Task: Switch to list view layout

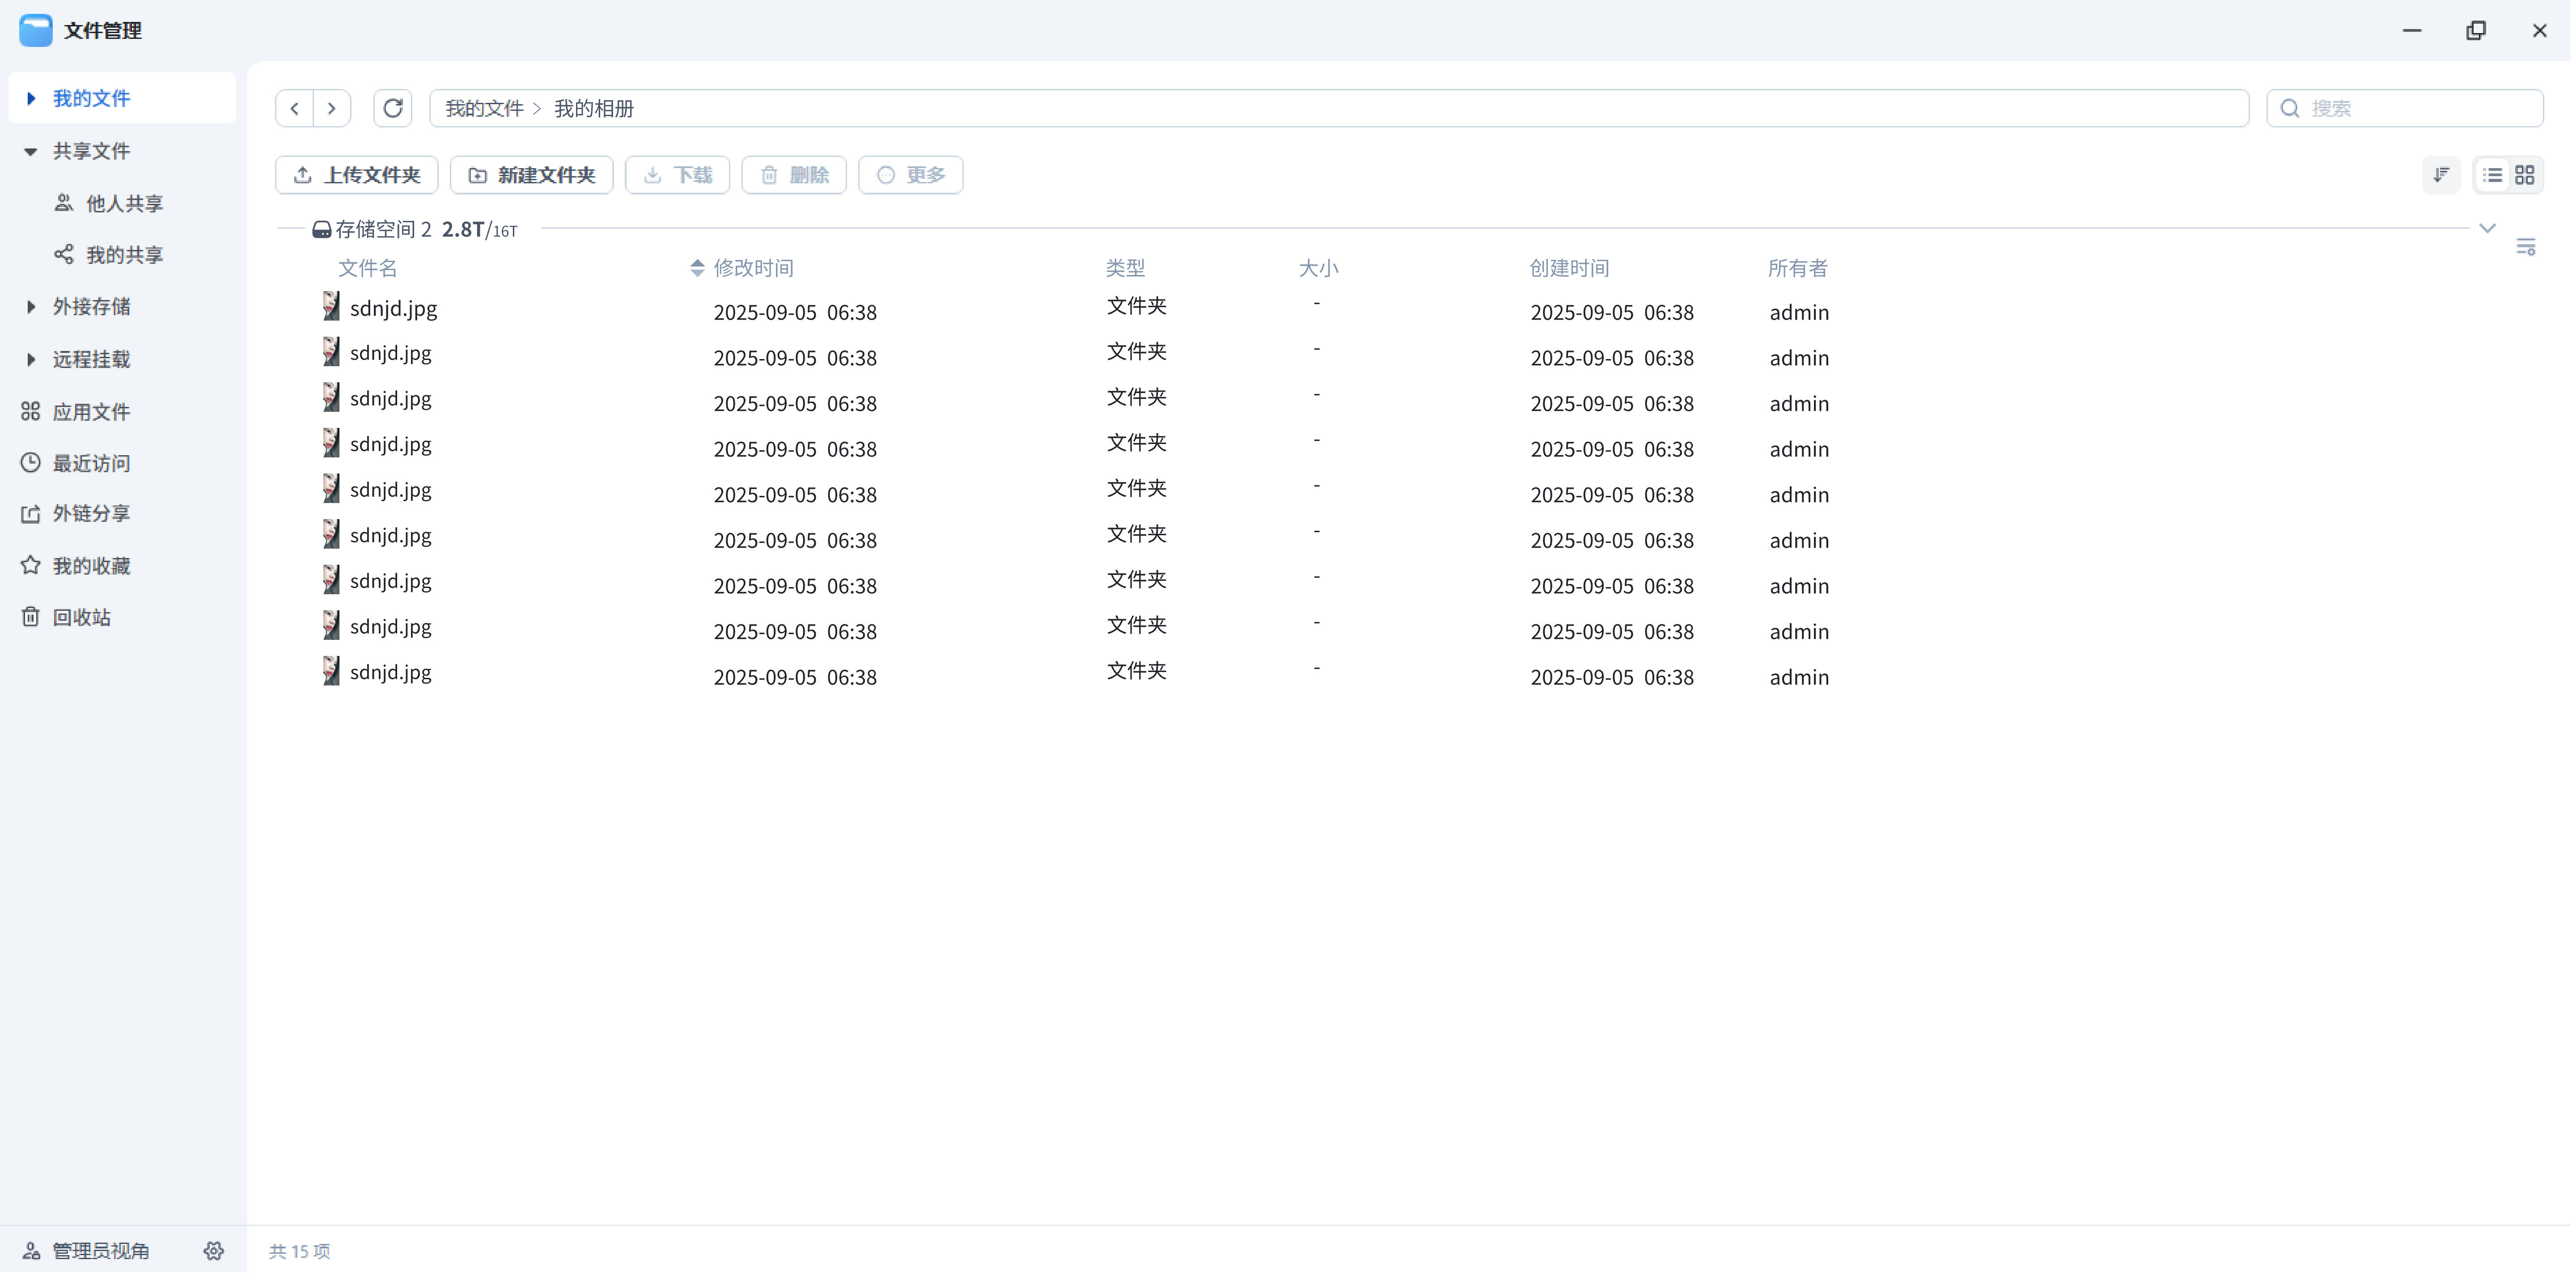Action: [2492, 175]
